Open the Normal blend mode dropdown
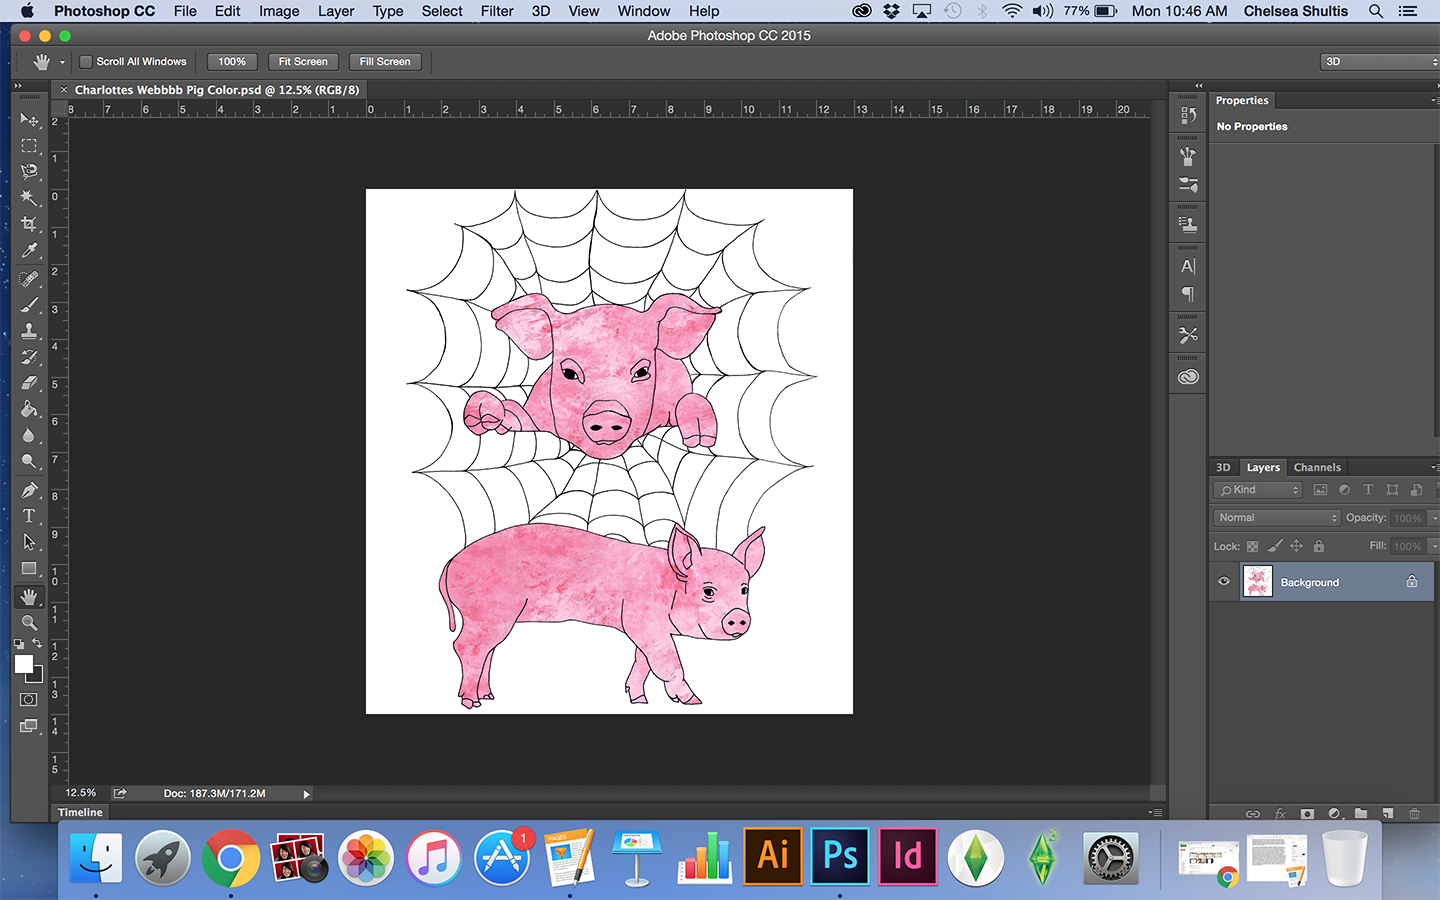This screenshot has width=1440, height=900. [x=1277, y=518]
